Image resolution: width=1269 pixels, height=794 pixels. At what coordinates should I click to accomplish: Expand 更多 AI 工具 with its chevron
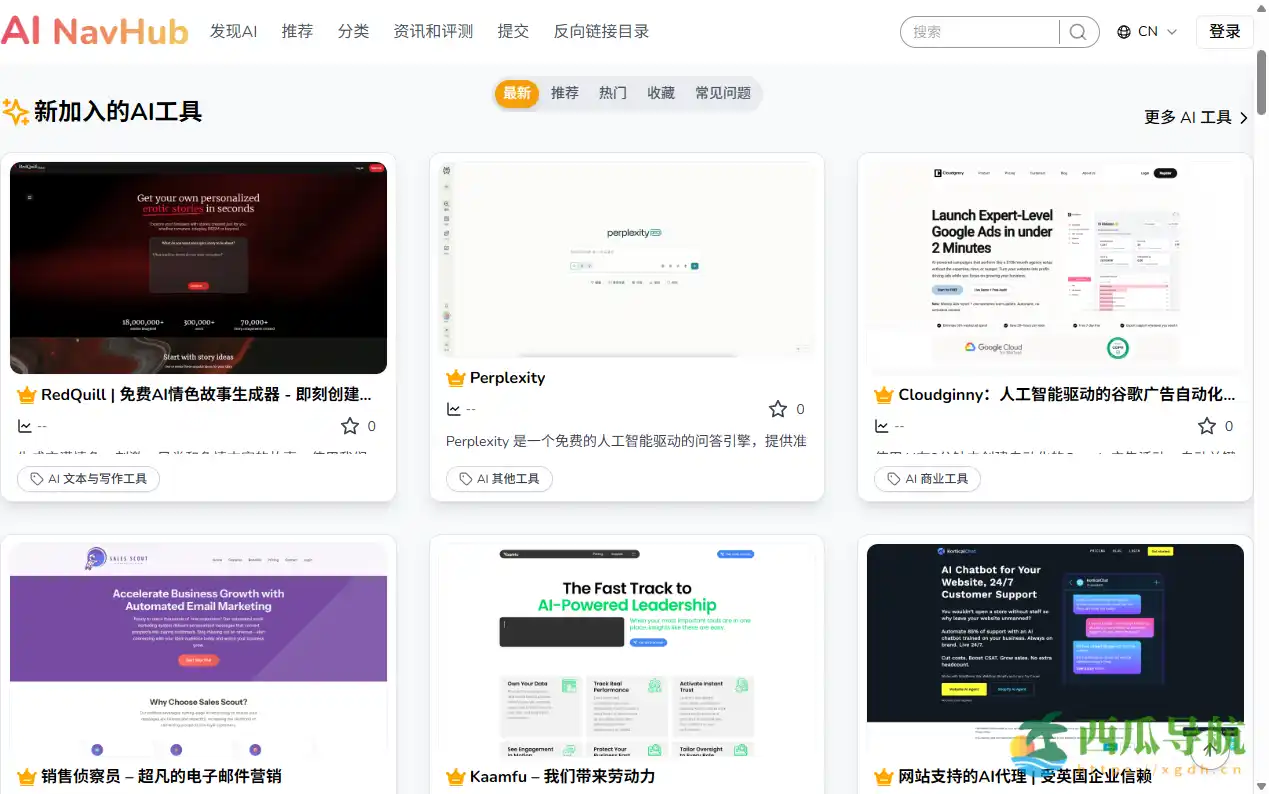point(1195,117)
